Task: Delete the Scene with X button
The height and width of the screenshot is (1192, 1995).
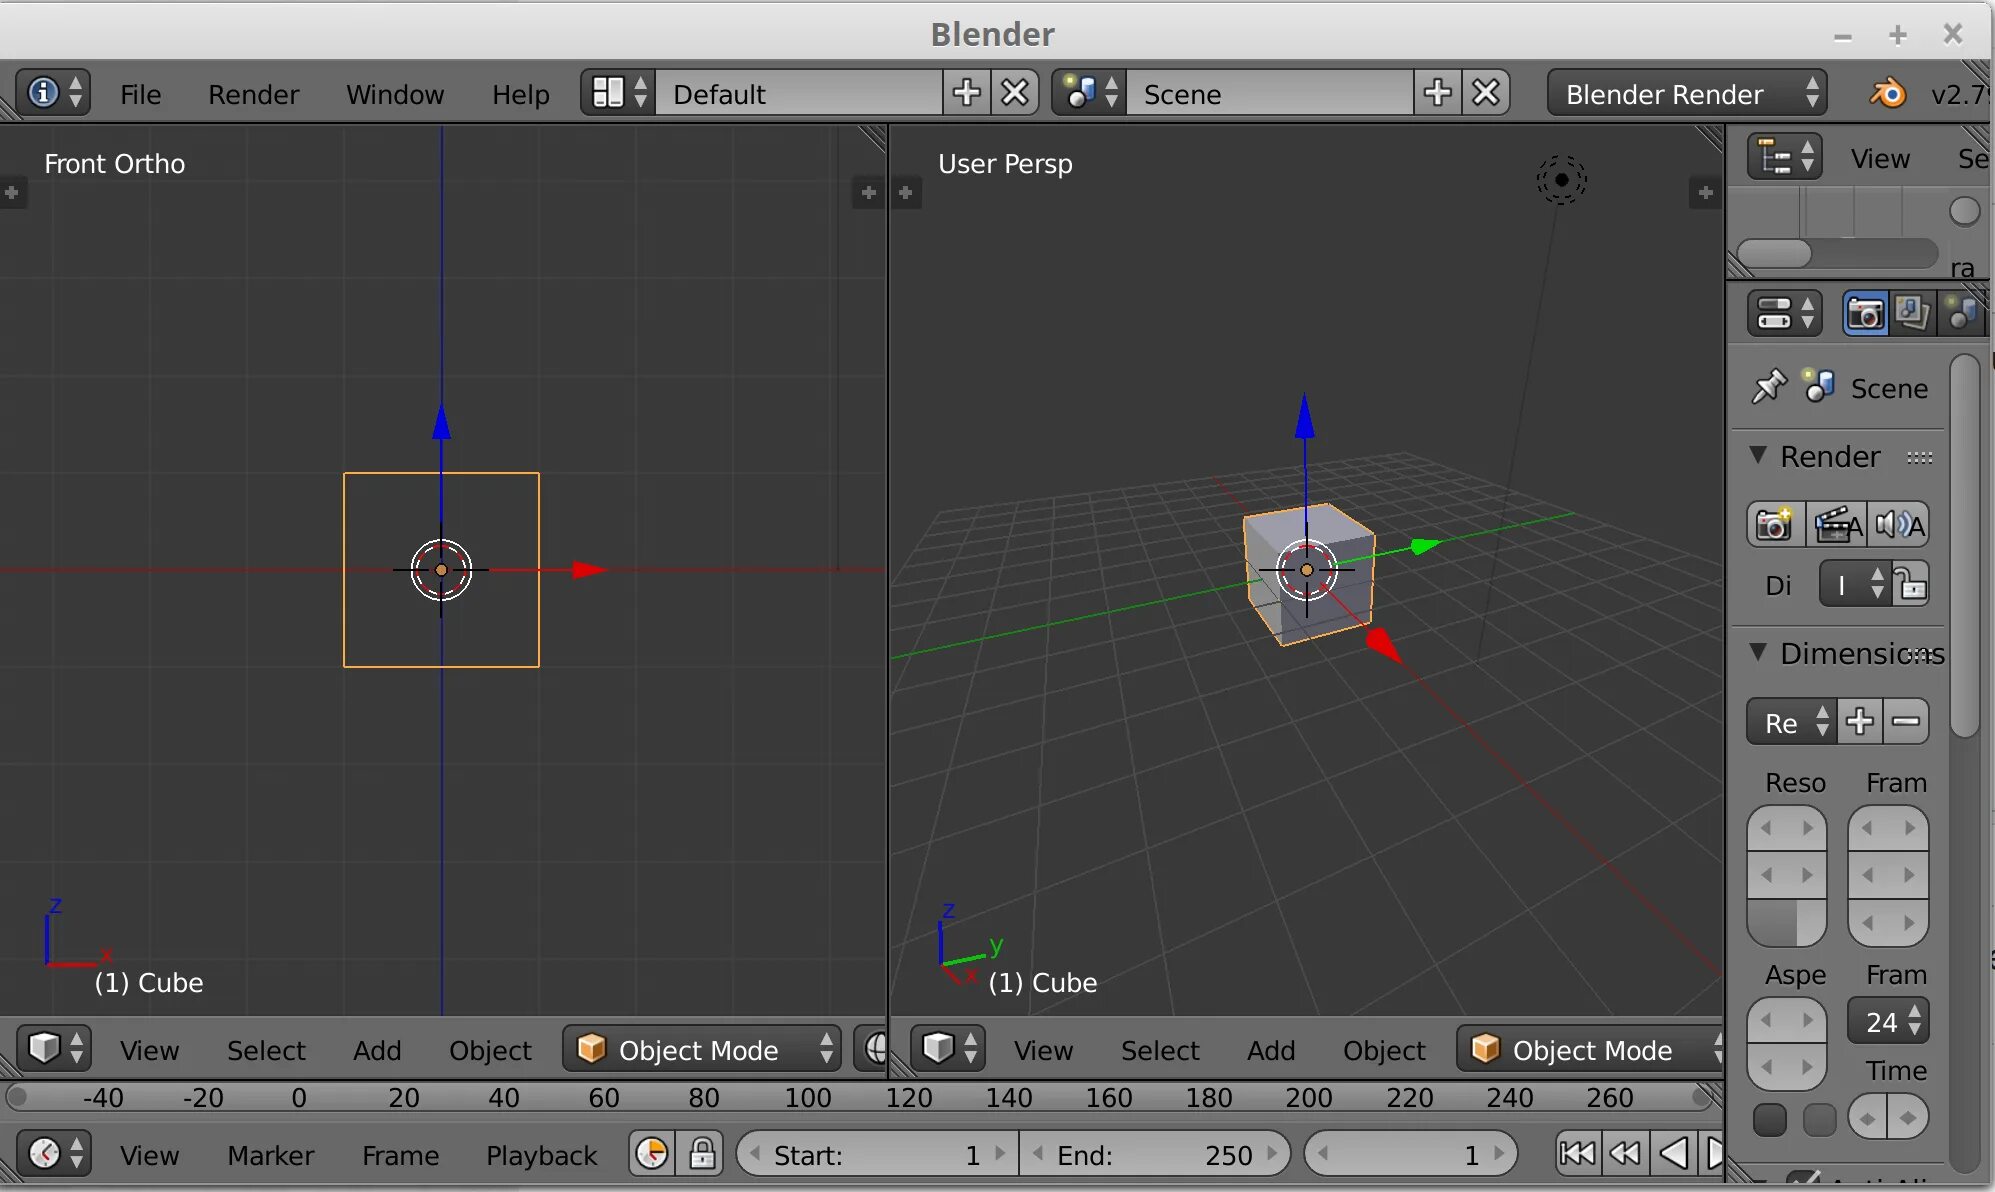Action: [1486, 93]
